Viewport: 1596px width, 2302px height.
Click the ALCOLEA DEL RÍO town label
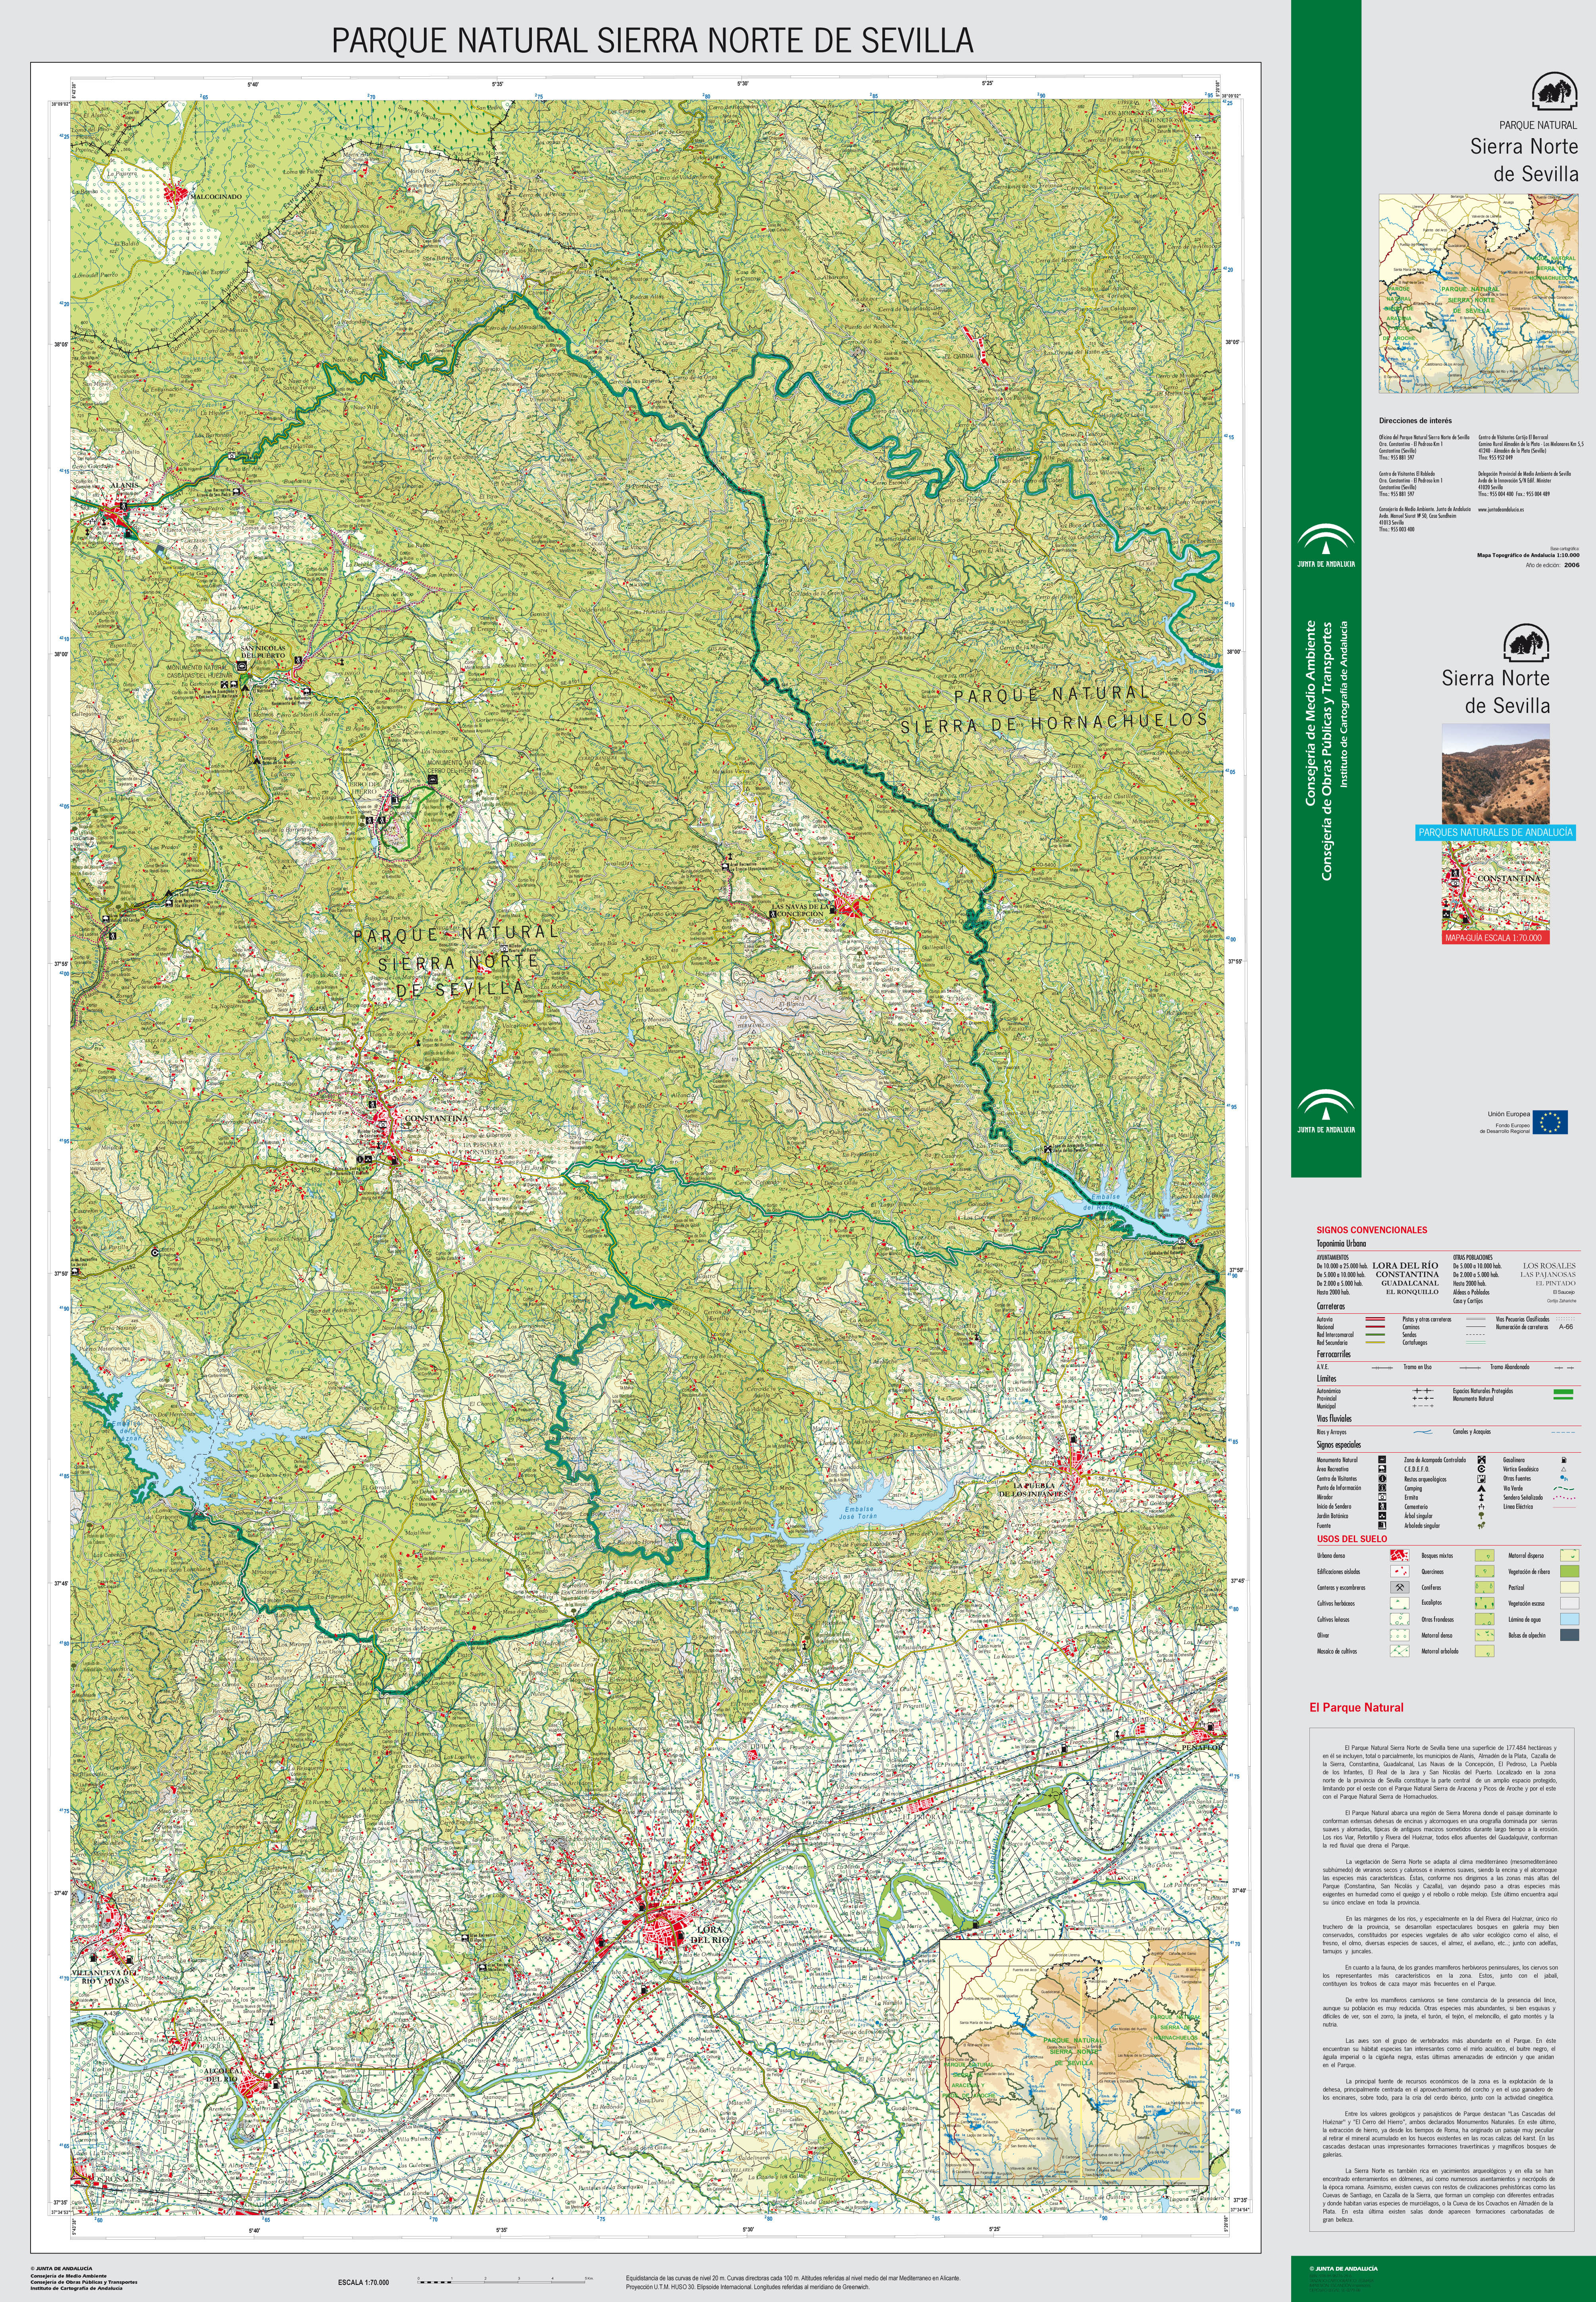coord(222,2075)
